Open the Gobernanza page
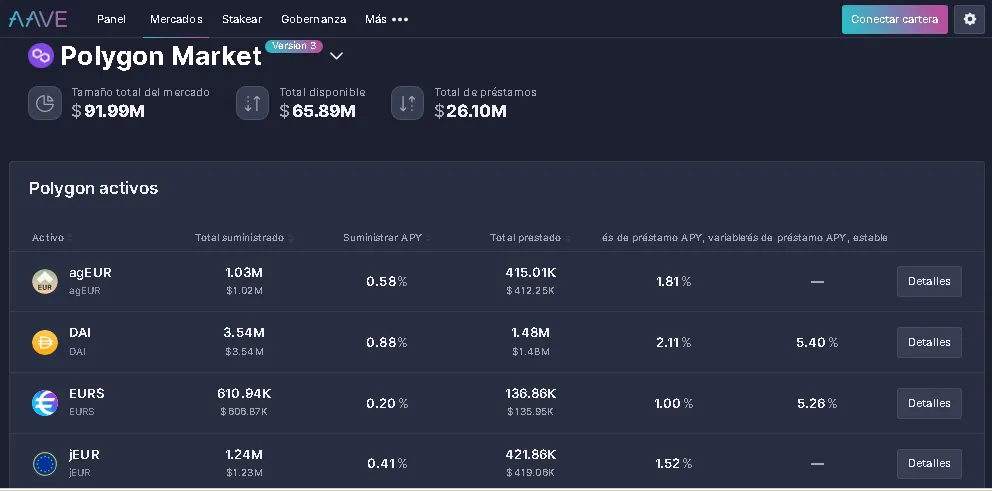The width and height of the screenshot is (992, 491). click(x=314, y=19)
